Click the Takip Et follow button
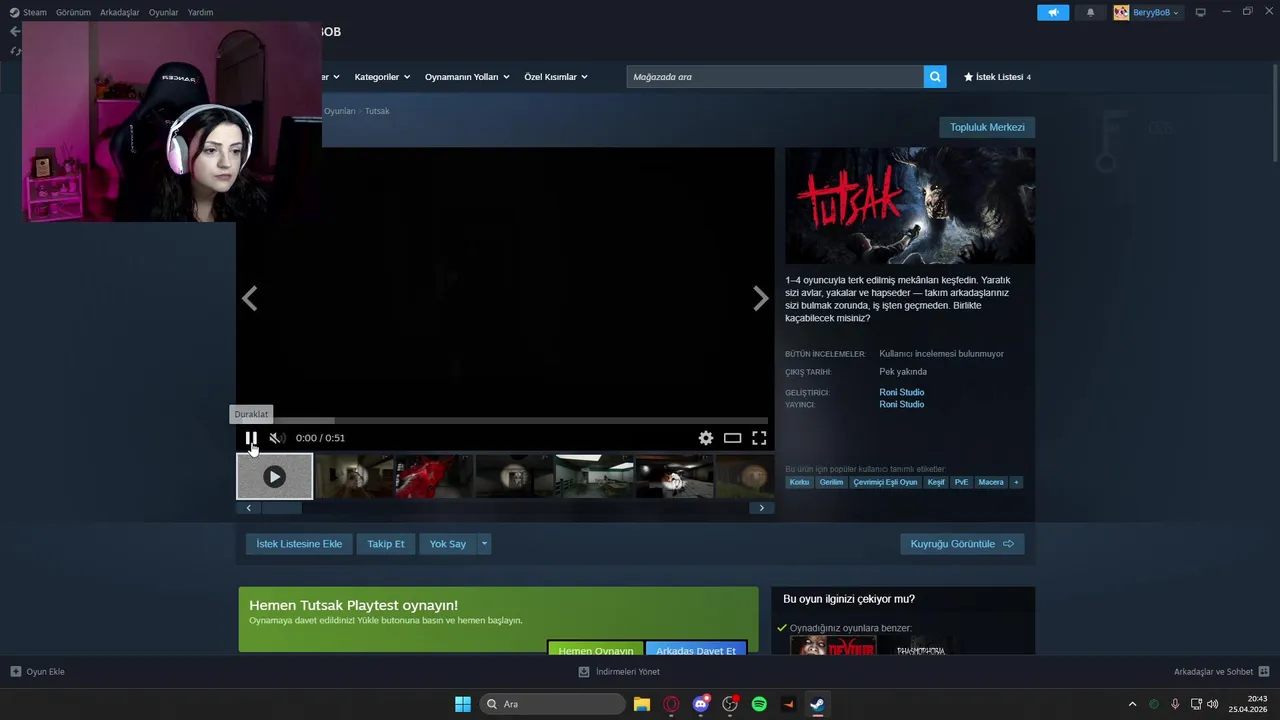This screenshot has width=1280, height=720. tap(386, 544)
